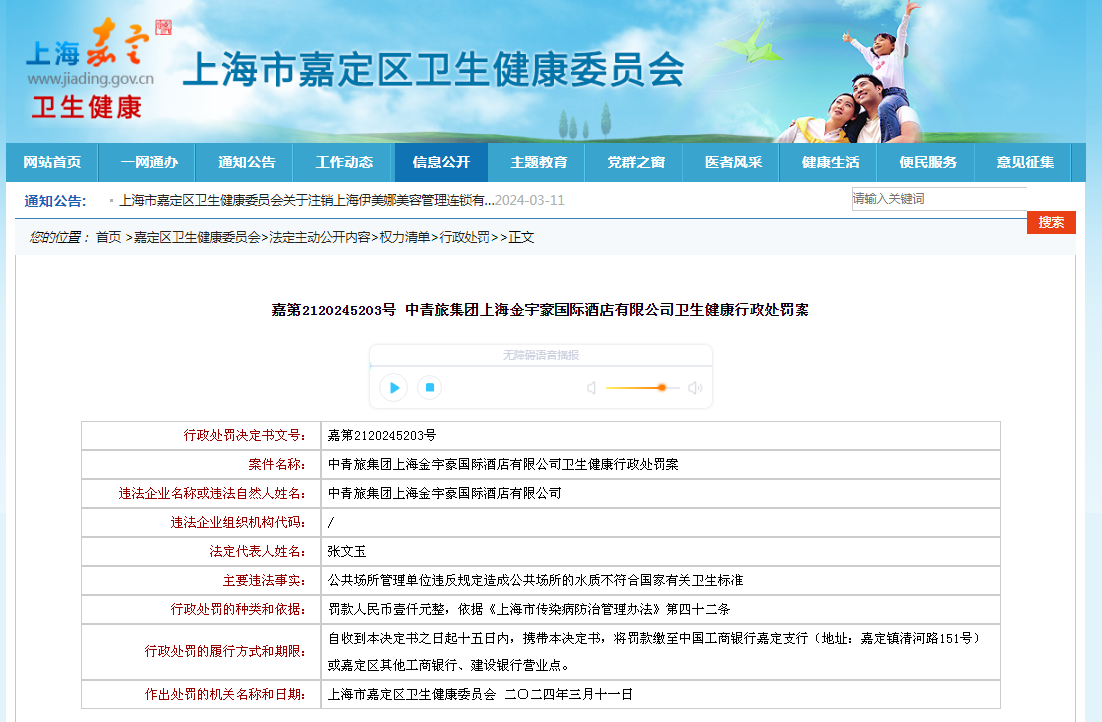Open the 党群之窗 menu
Viewport: 1102px width, 722px height.
point(636,162)
